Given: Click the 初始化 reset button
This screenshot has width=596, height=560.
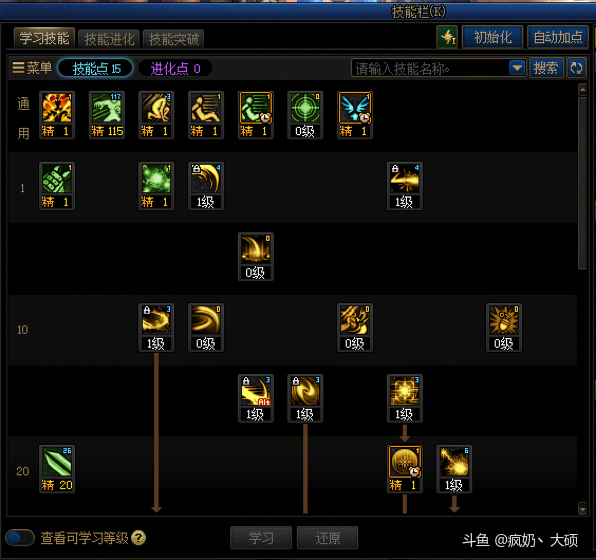Looking at the screenshot, I should pos(492,37).
